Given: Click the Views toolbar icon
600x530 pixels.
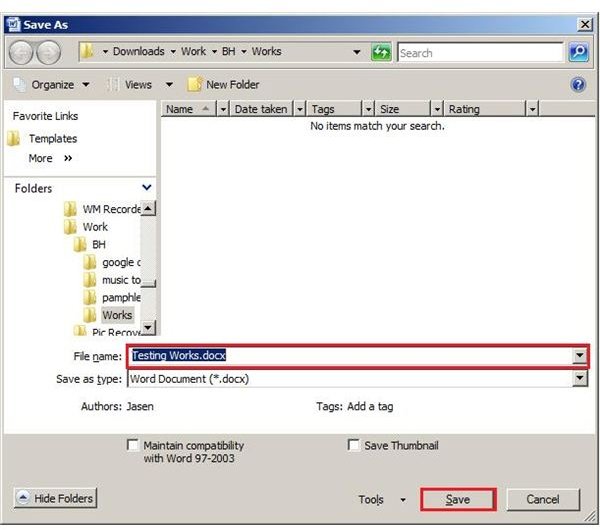Looking at the screenshot, I should tap(113, 85).
